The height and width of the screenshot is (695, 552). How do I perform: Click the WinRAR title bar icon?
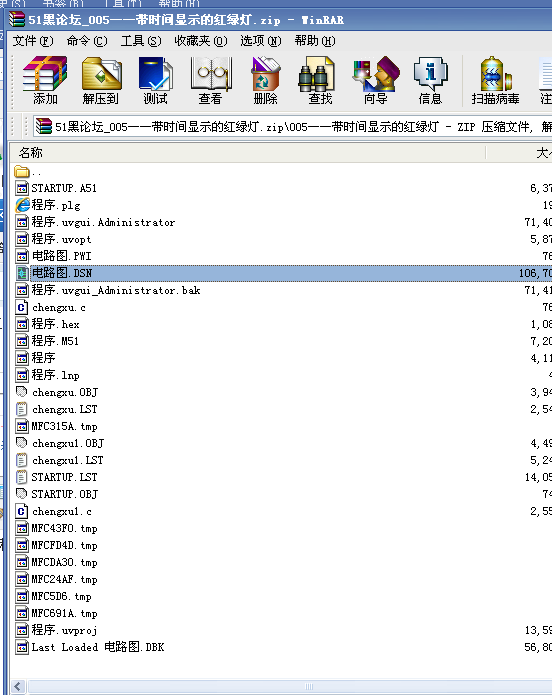(x=17, y=20)
